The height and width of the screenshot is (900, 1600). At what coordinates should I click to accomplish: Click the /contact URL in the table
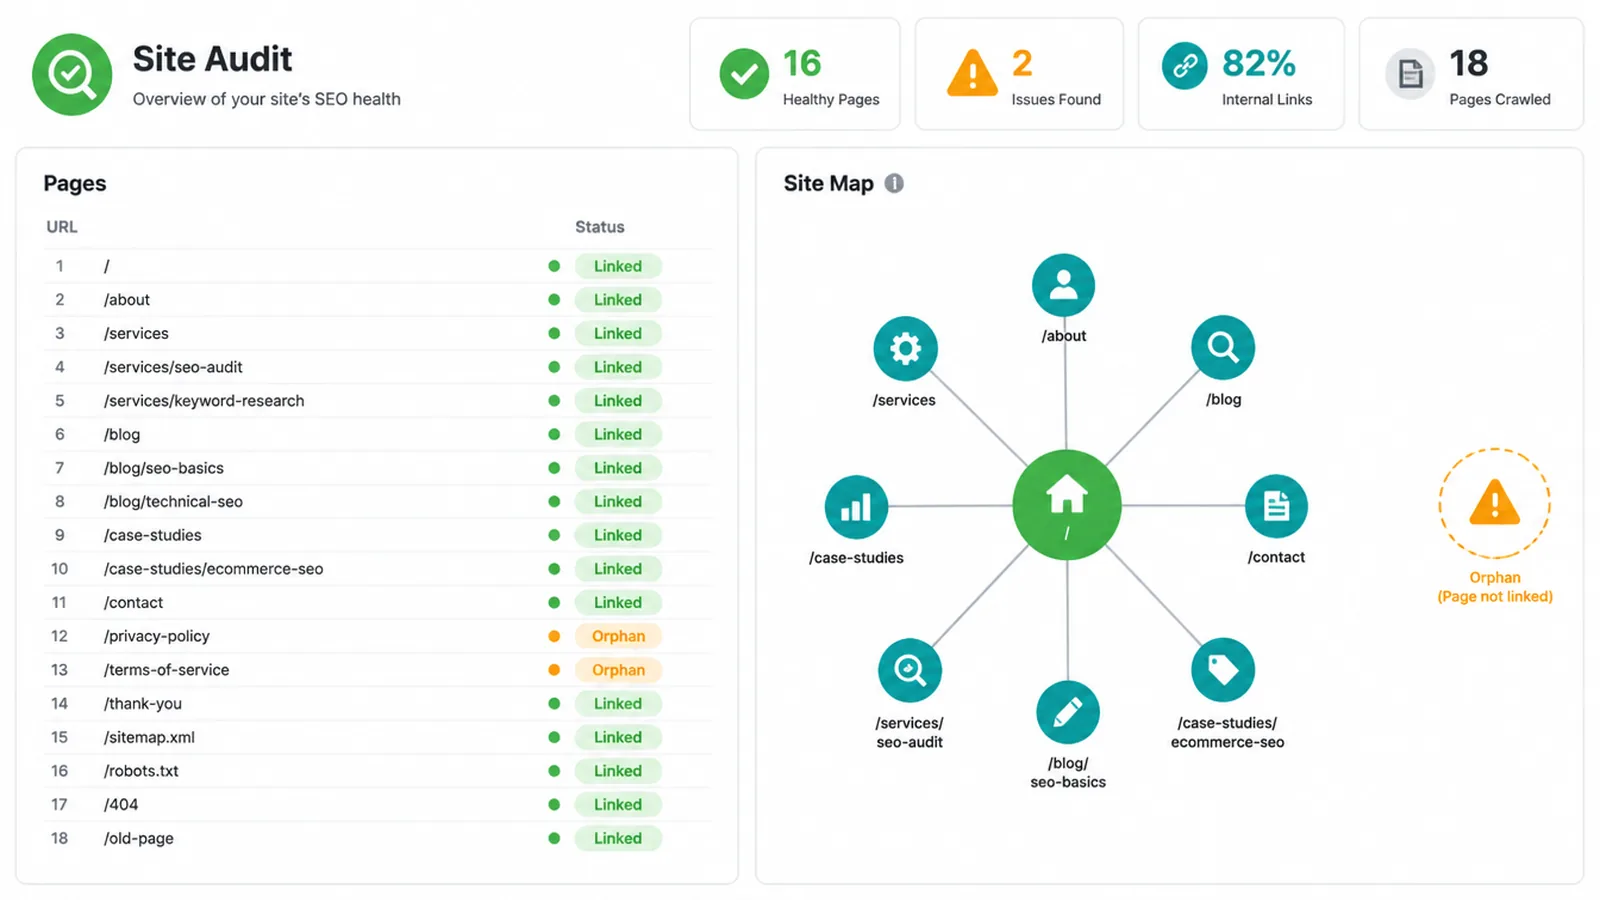[x=133, y=603]
